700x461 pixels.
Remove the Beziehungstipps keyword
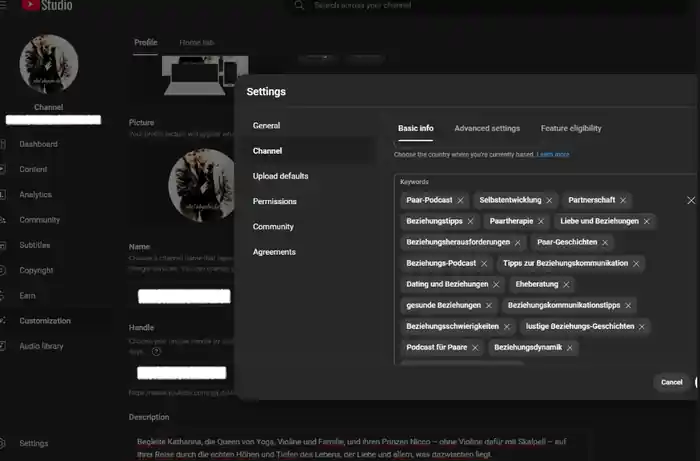click(x=470, y=221)
